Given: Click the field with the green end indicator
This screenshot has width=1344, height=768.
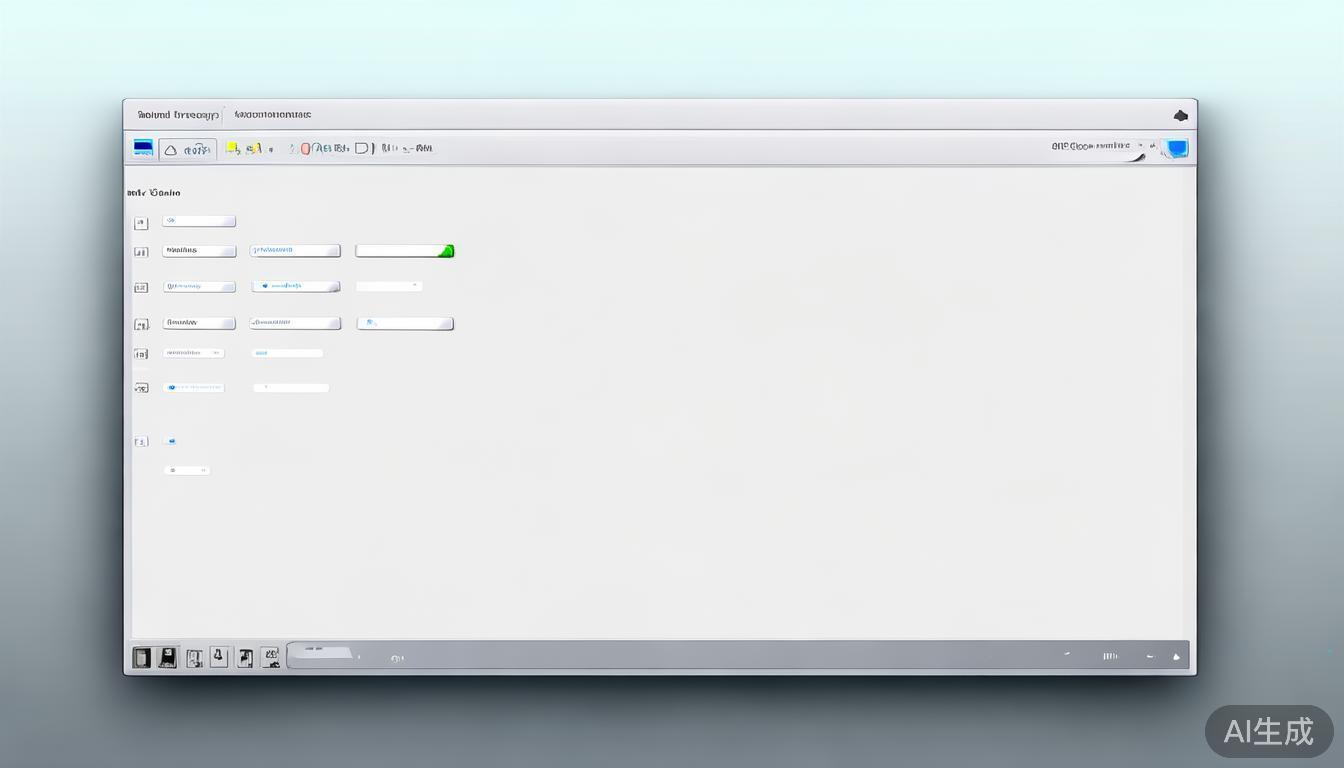Looking at the screenshot, I should 404,251.
